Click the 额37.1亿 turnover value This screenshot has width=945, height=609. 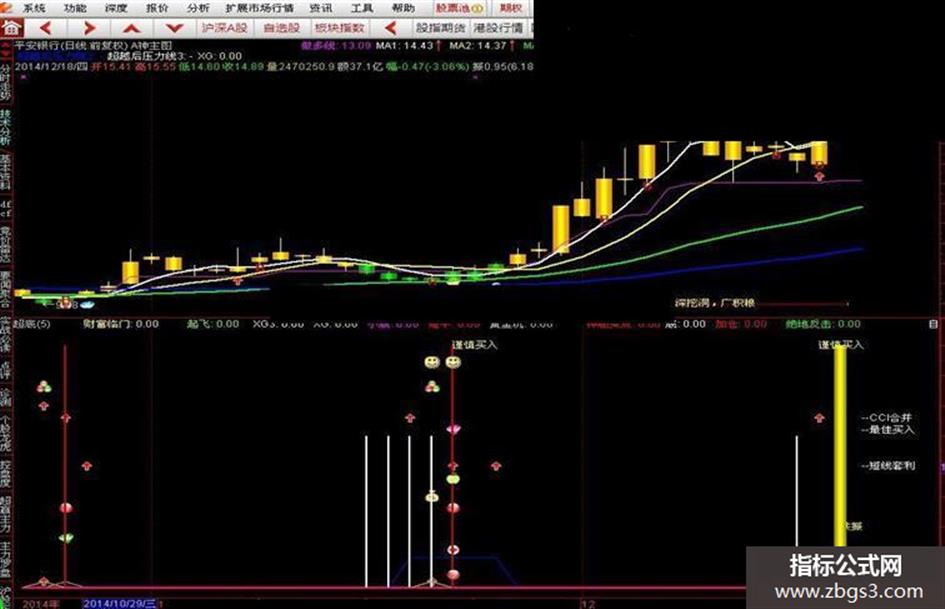coord(360,66)
